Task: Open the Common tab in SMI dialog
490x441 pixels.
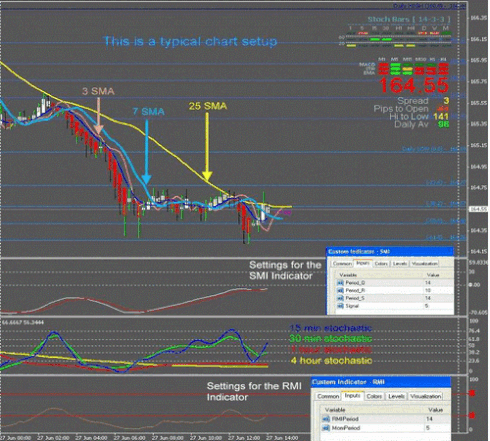Action: tap(342, 263)
